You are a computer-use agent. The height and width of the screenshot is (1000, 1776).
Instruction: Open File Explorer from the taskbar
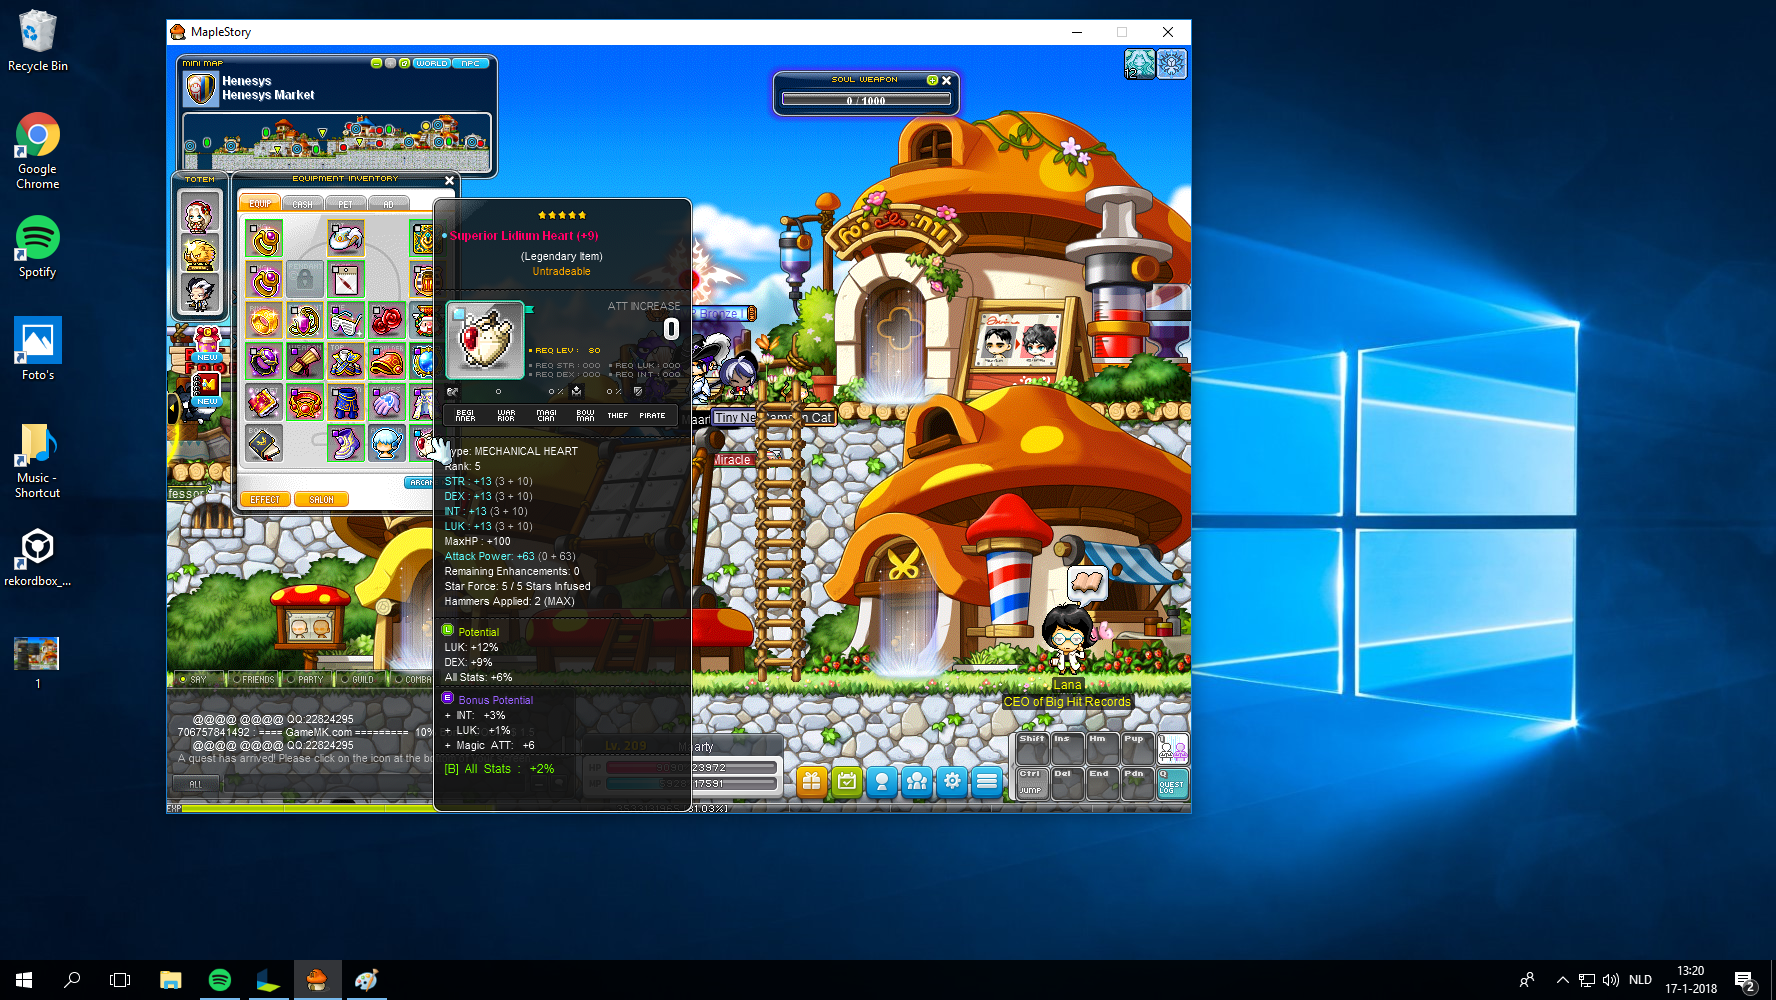coord(171,980)
